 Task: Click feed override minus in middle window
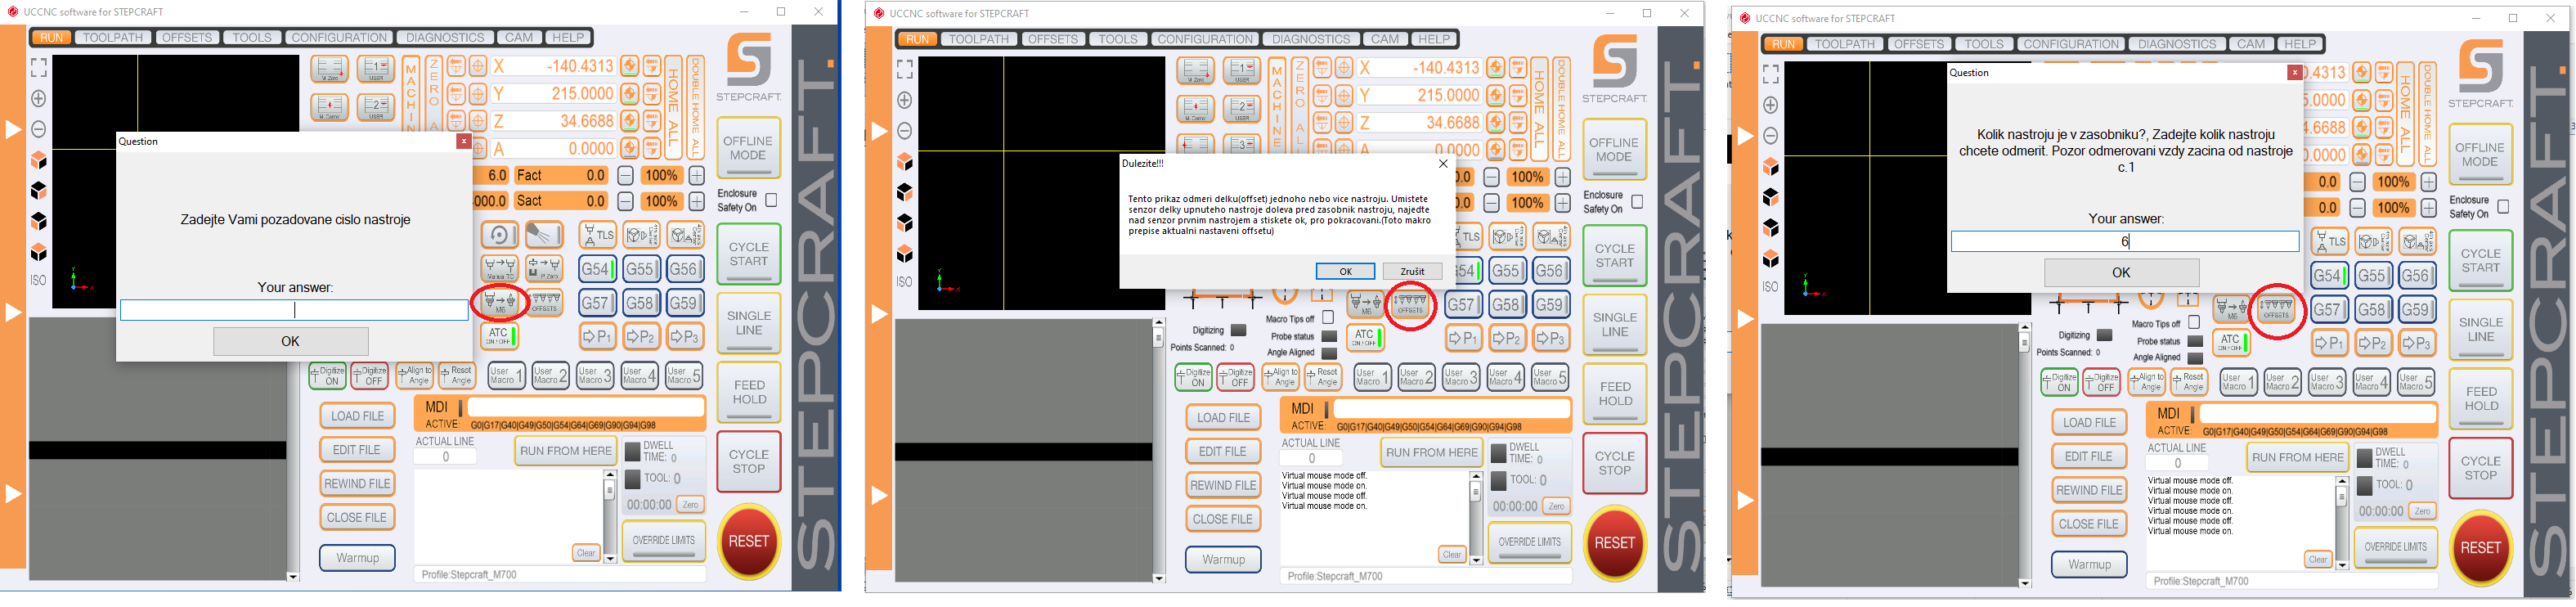tap(1491, 177)
